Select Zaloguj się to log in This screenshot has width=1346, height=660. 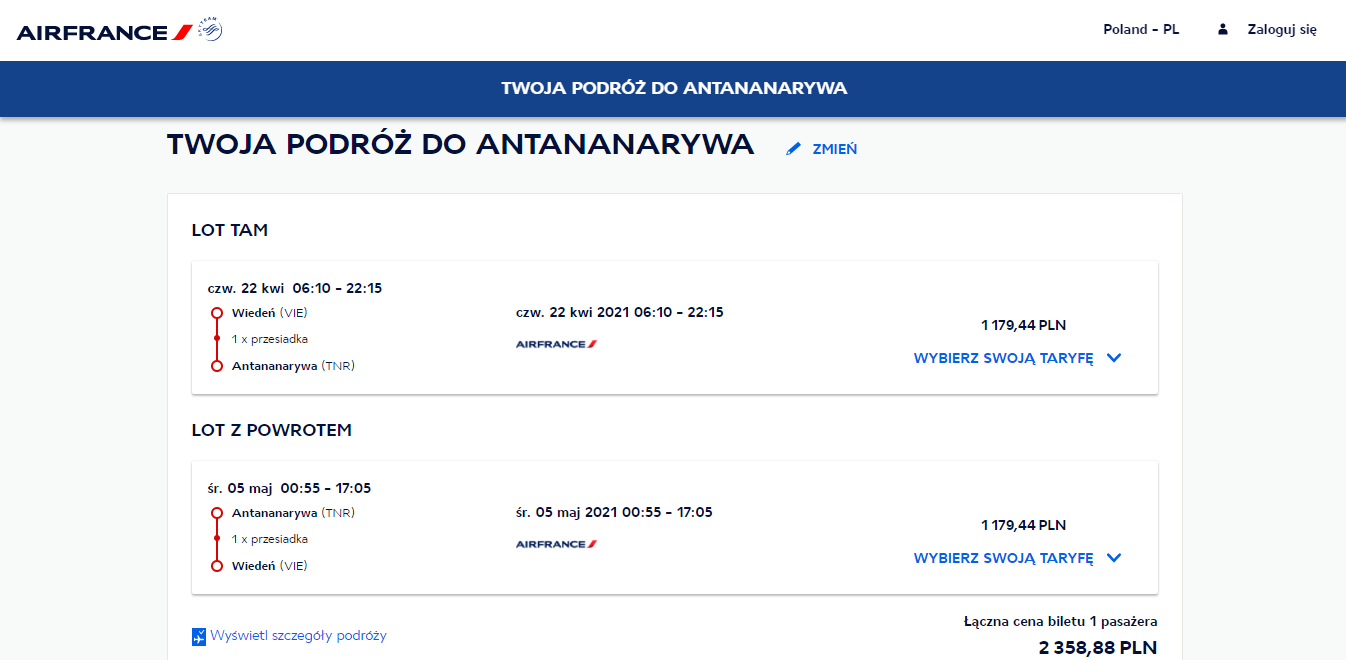point(1282,30)
